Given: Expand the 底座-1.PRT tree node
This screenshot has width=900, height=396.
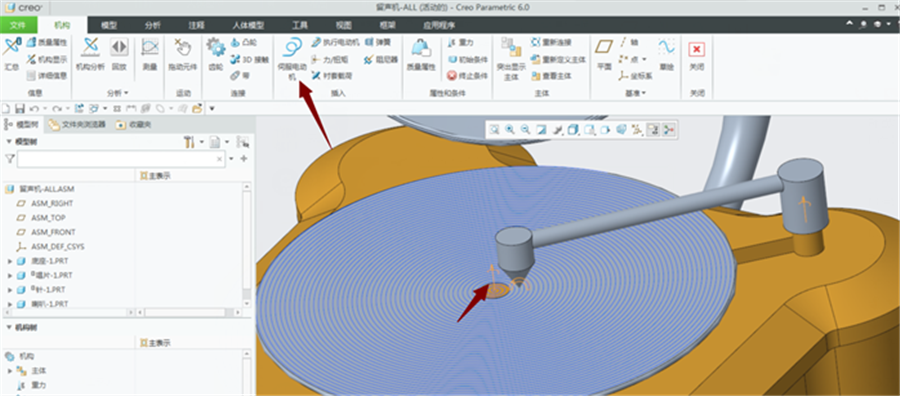Looking at the screenshot, I should (10, 261).
